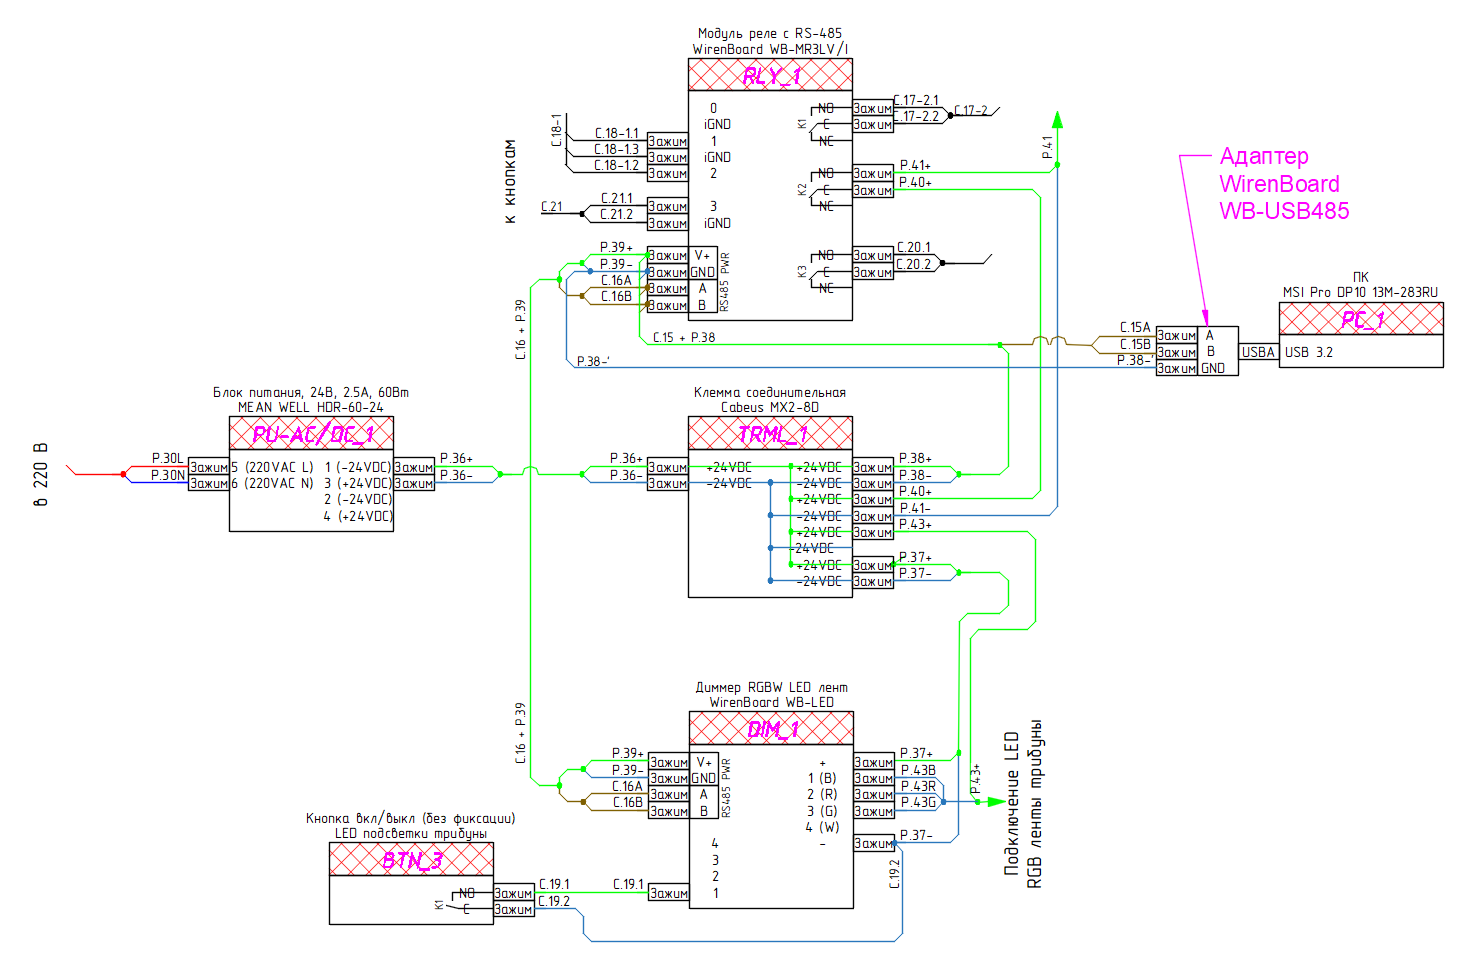Select the P.38+ wire label at TRML_1

pos(914,459)
